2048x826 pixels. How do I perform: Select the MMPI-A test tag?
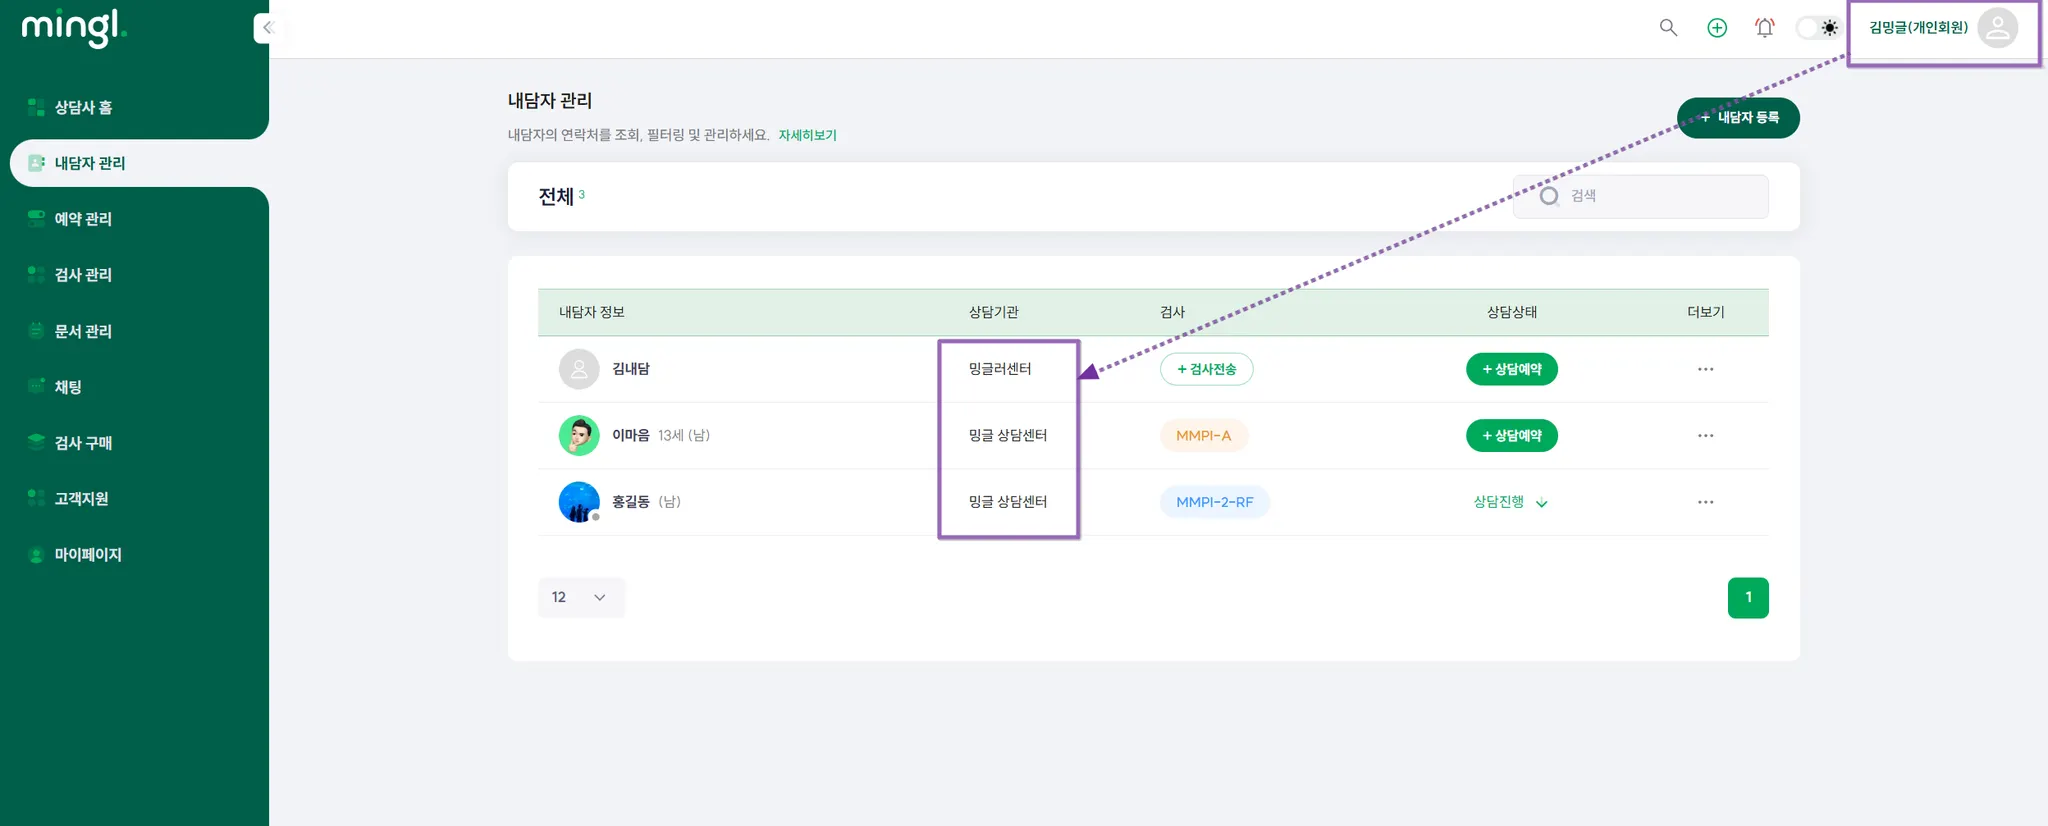tap(1203, 436)
